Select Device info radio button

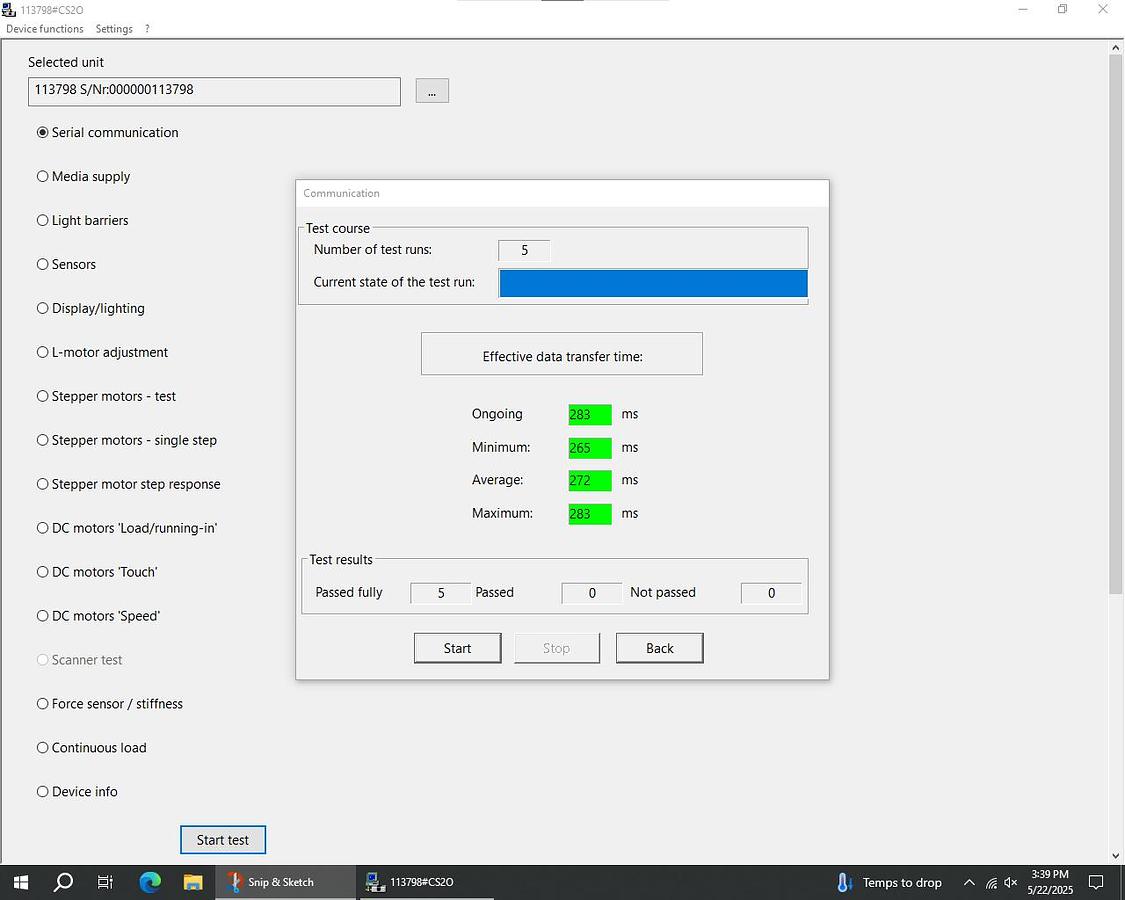(x=43, y=791)
